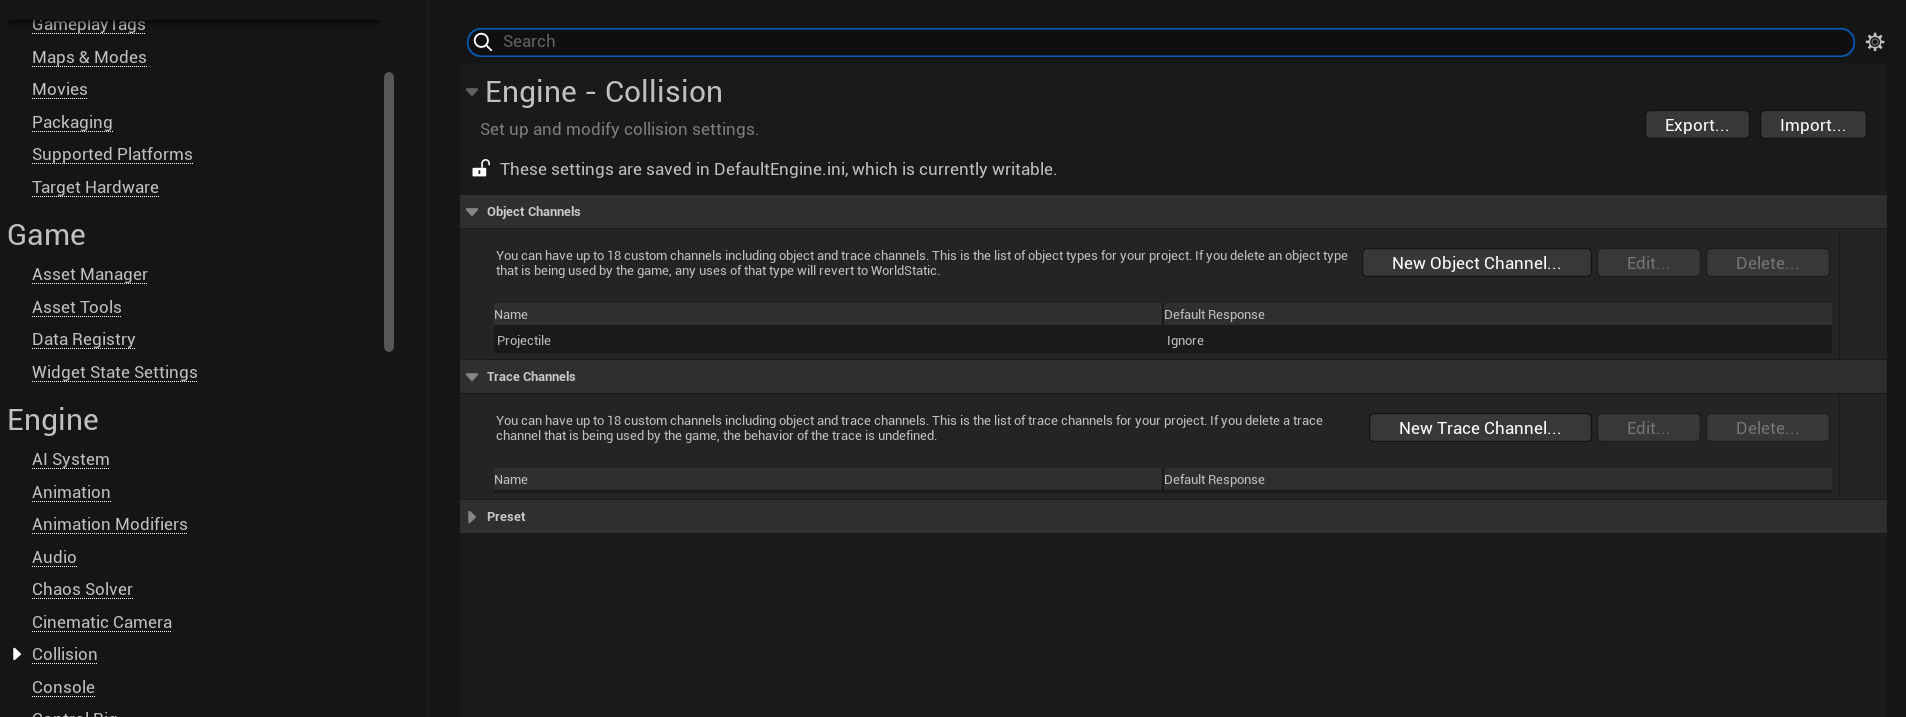The width and height of the screenshot is (1906, 717).
Task: Go to Asset Manager settings
Action: [x=90, y=274]
